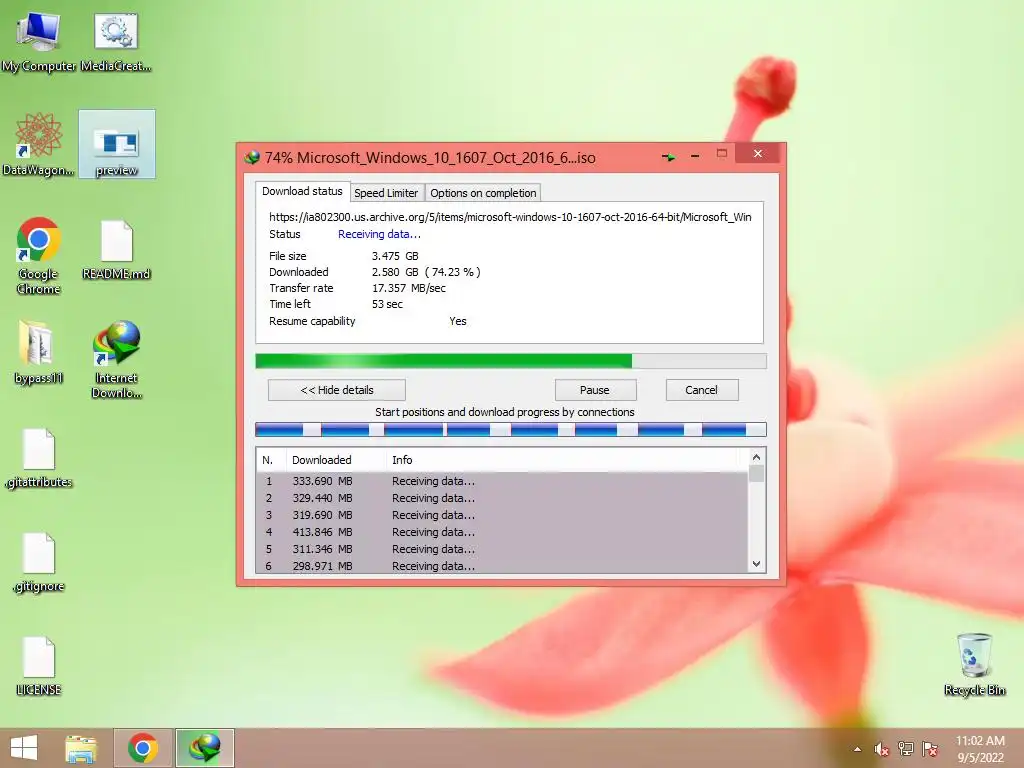This screenshot has width=1024, height=768.
Task: Click the archive.org download URL text
Action: coord(510,217)
